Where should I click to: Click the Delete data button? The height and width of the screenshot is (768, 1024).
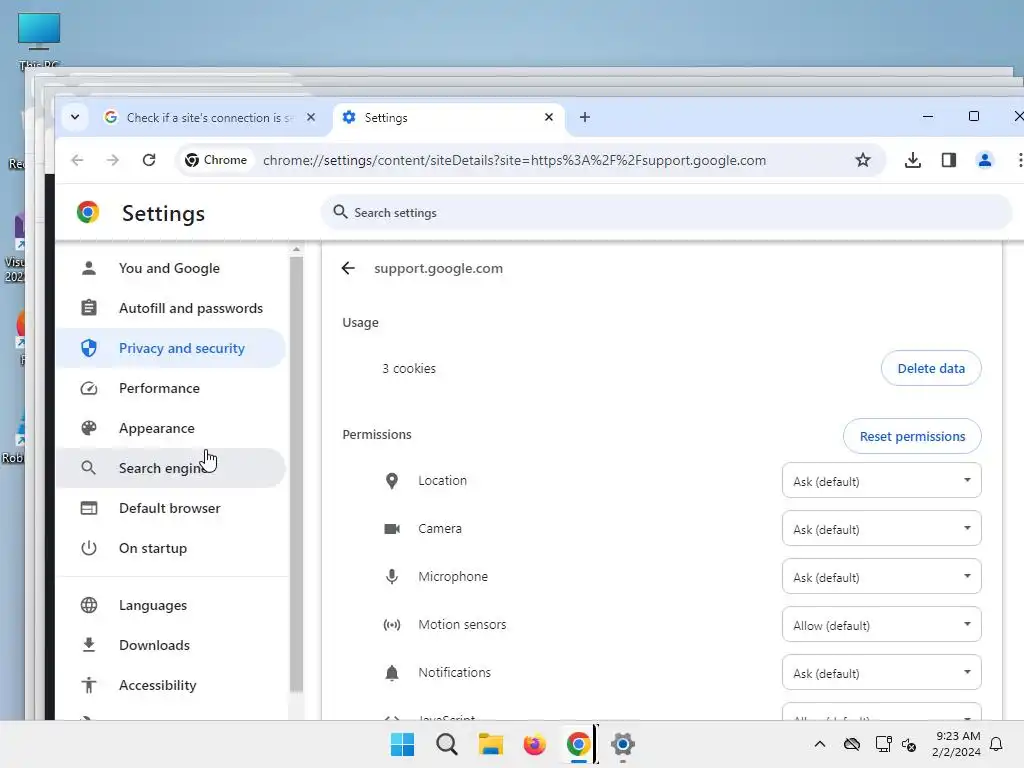tap(931, 368)
